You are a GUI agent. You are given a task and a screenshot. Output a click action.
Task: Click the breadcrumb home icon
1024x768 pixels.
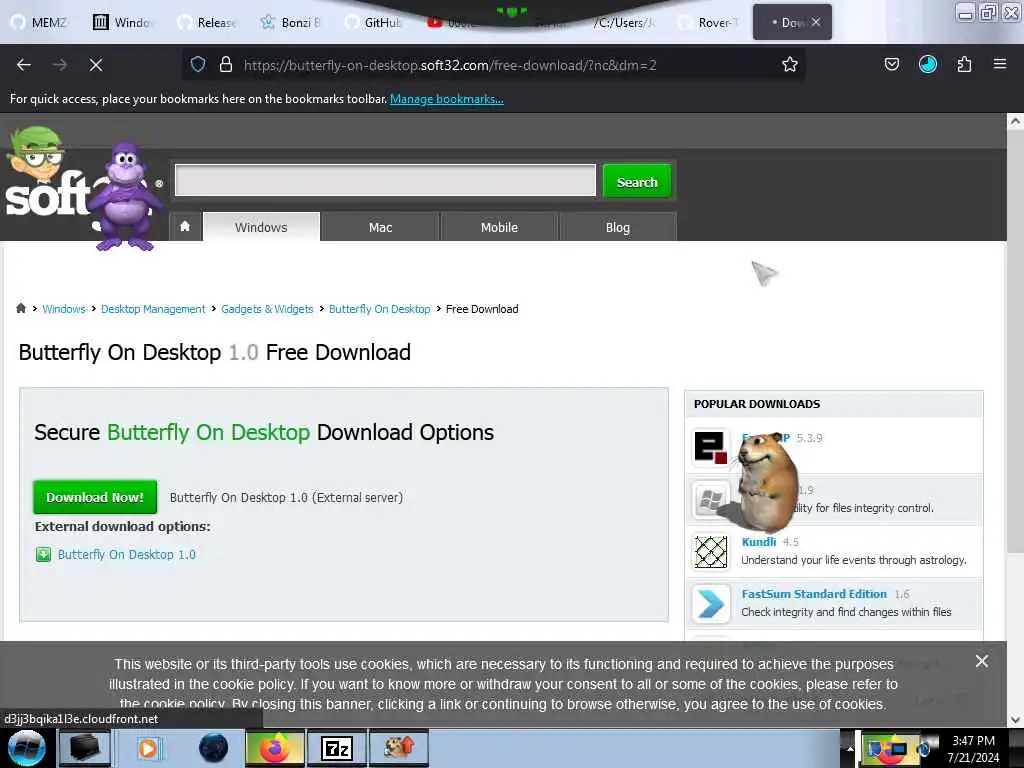(21, 308)
